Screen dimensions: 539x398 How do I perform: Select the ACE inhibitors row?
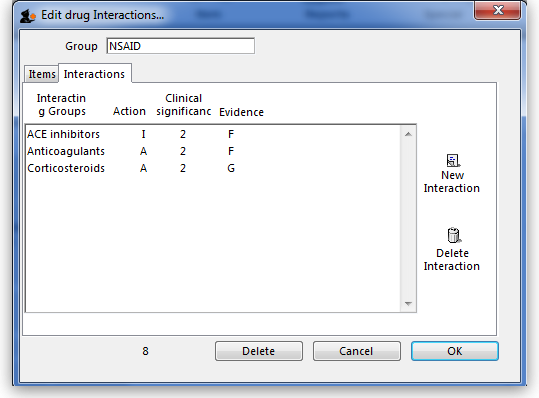tap(213, 134)
